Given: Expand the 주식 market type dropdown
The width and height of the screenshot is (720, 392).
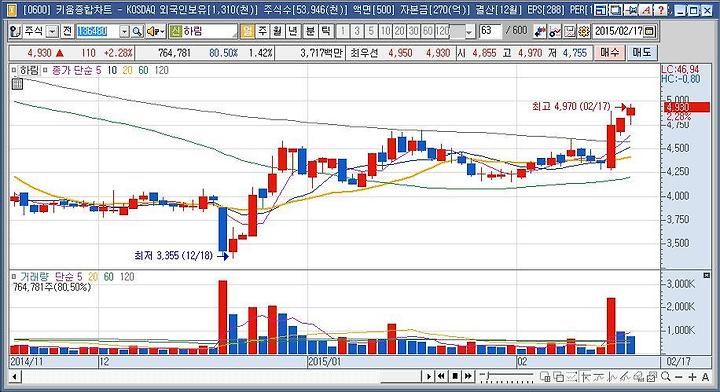Looking at the screenshot, I should 53,31.
